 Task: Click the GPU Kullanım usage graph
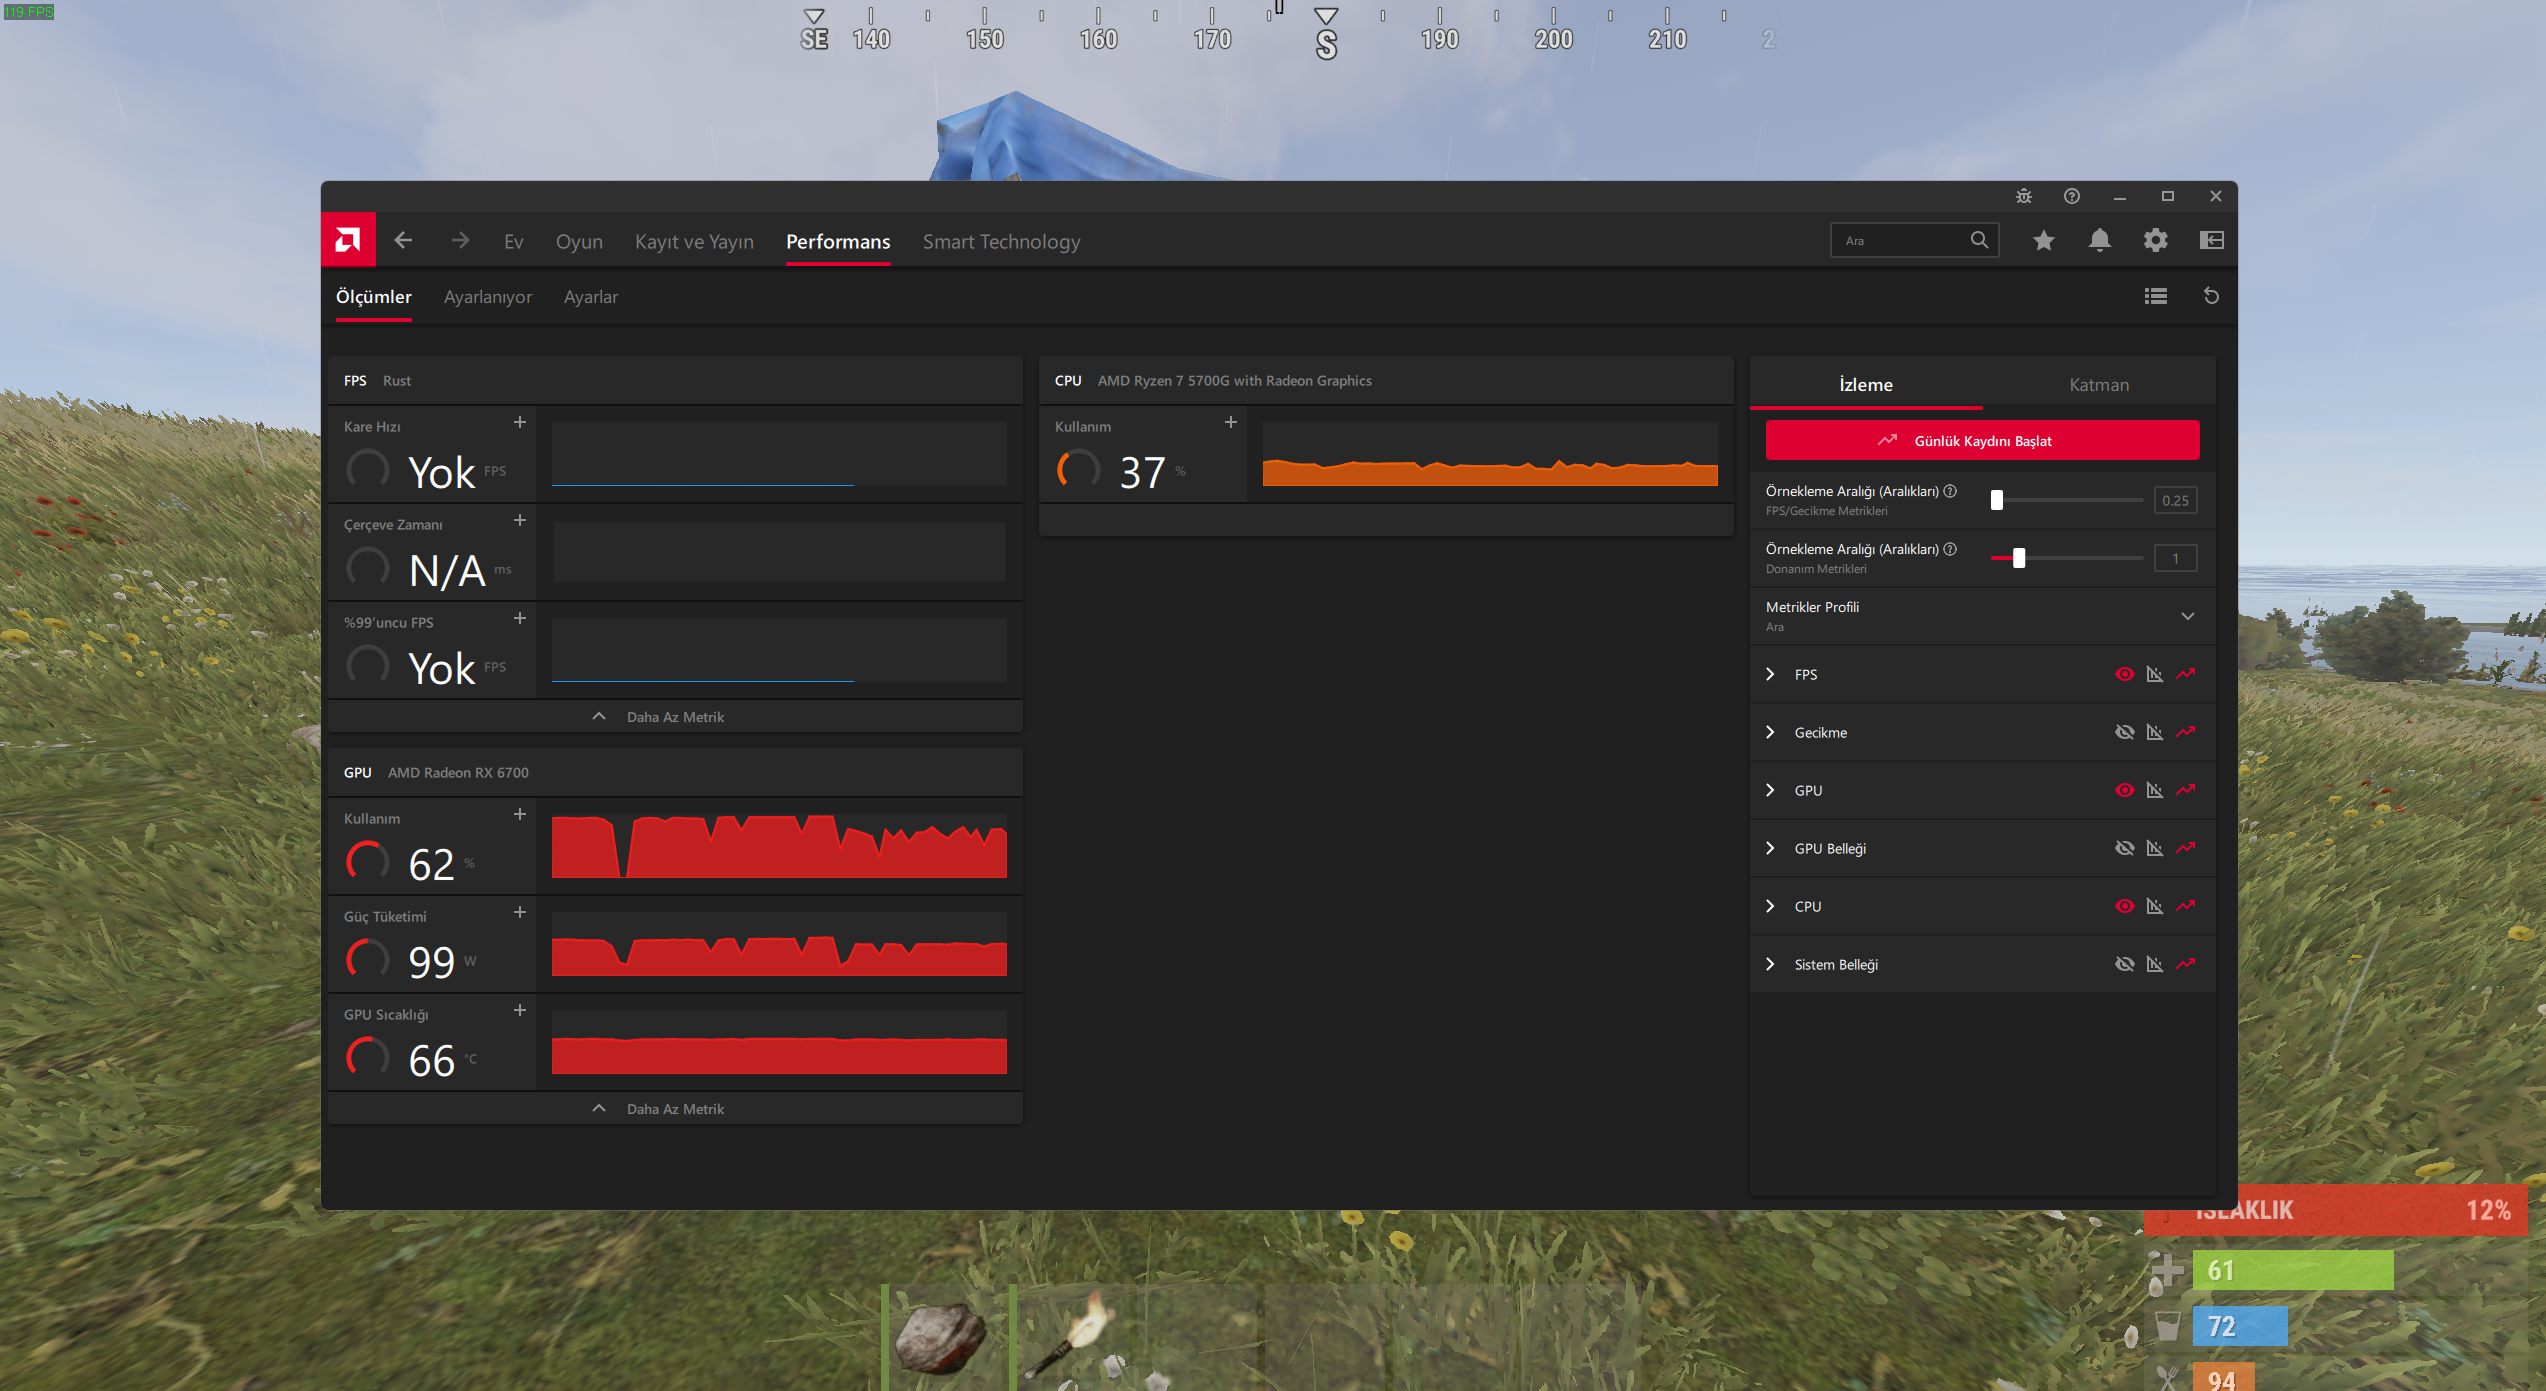779,846
